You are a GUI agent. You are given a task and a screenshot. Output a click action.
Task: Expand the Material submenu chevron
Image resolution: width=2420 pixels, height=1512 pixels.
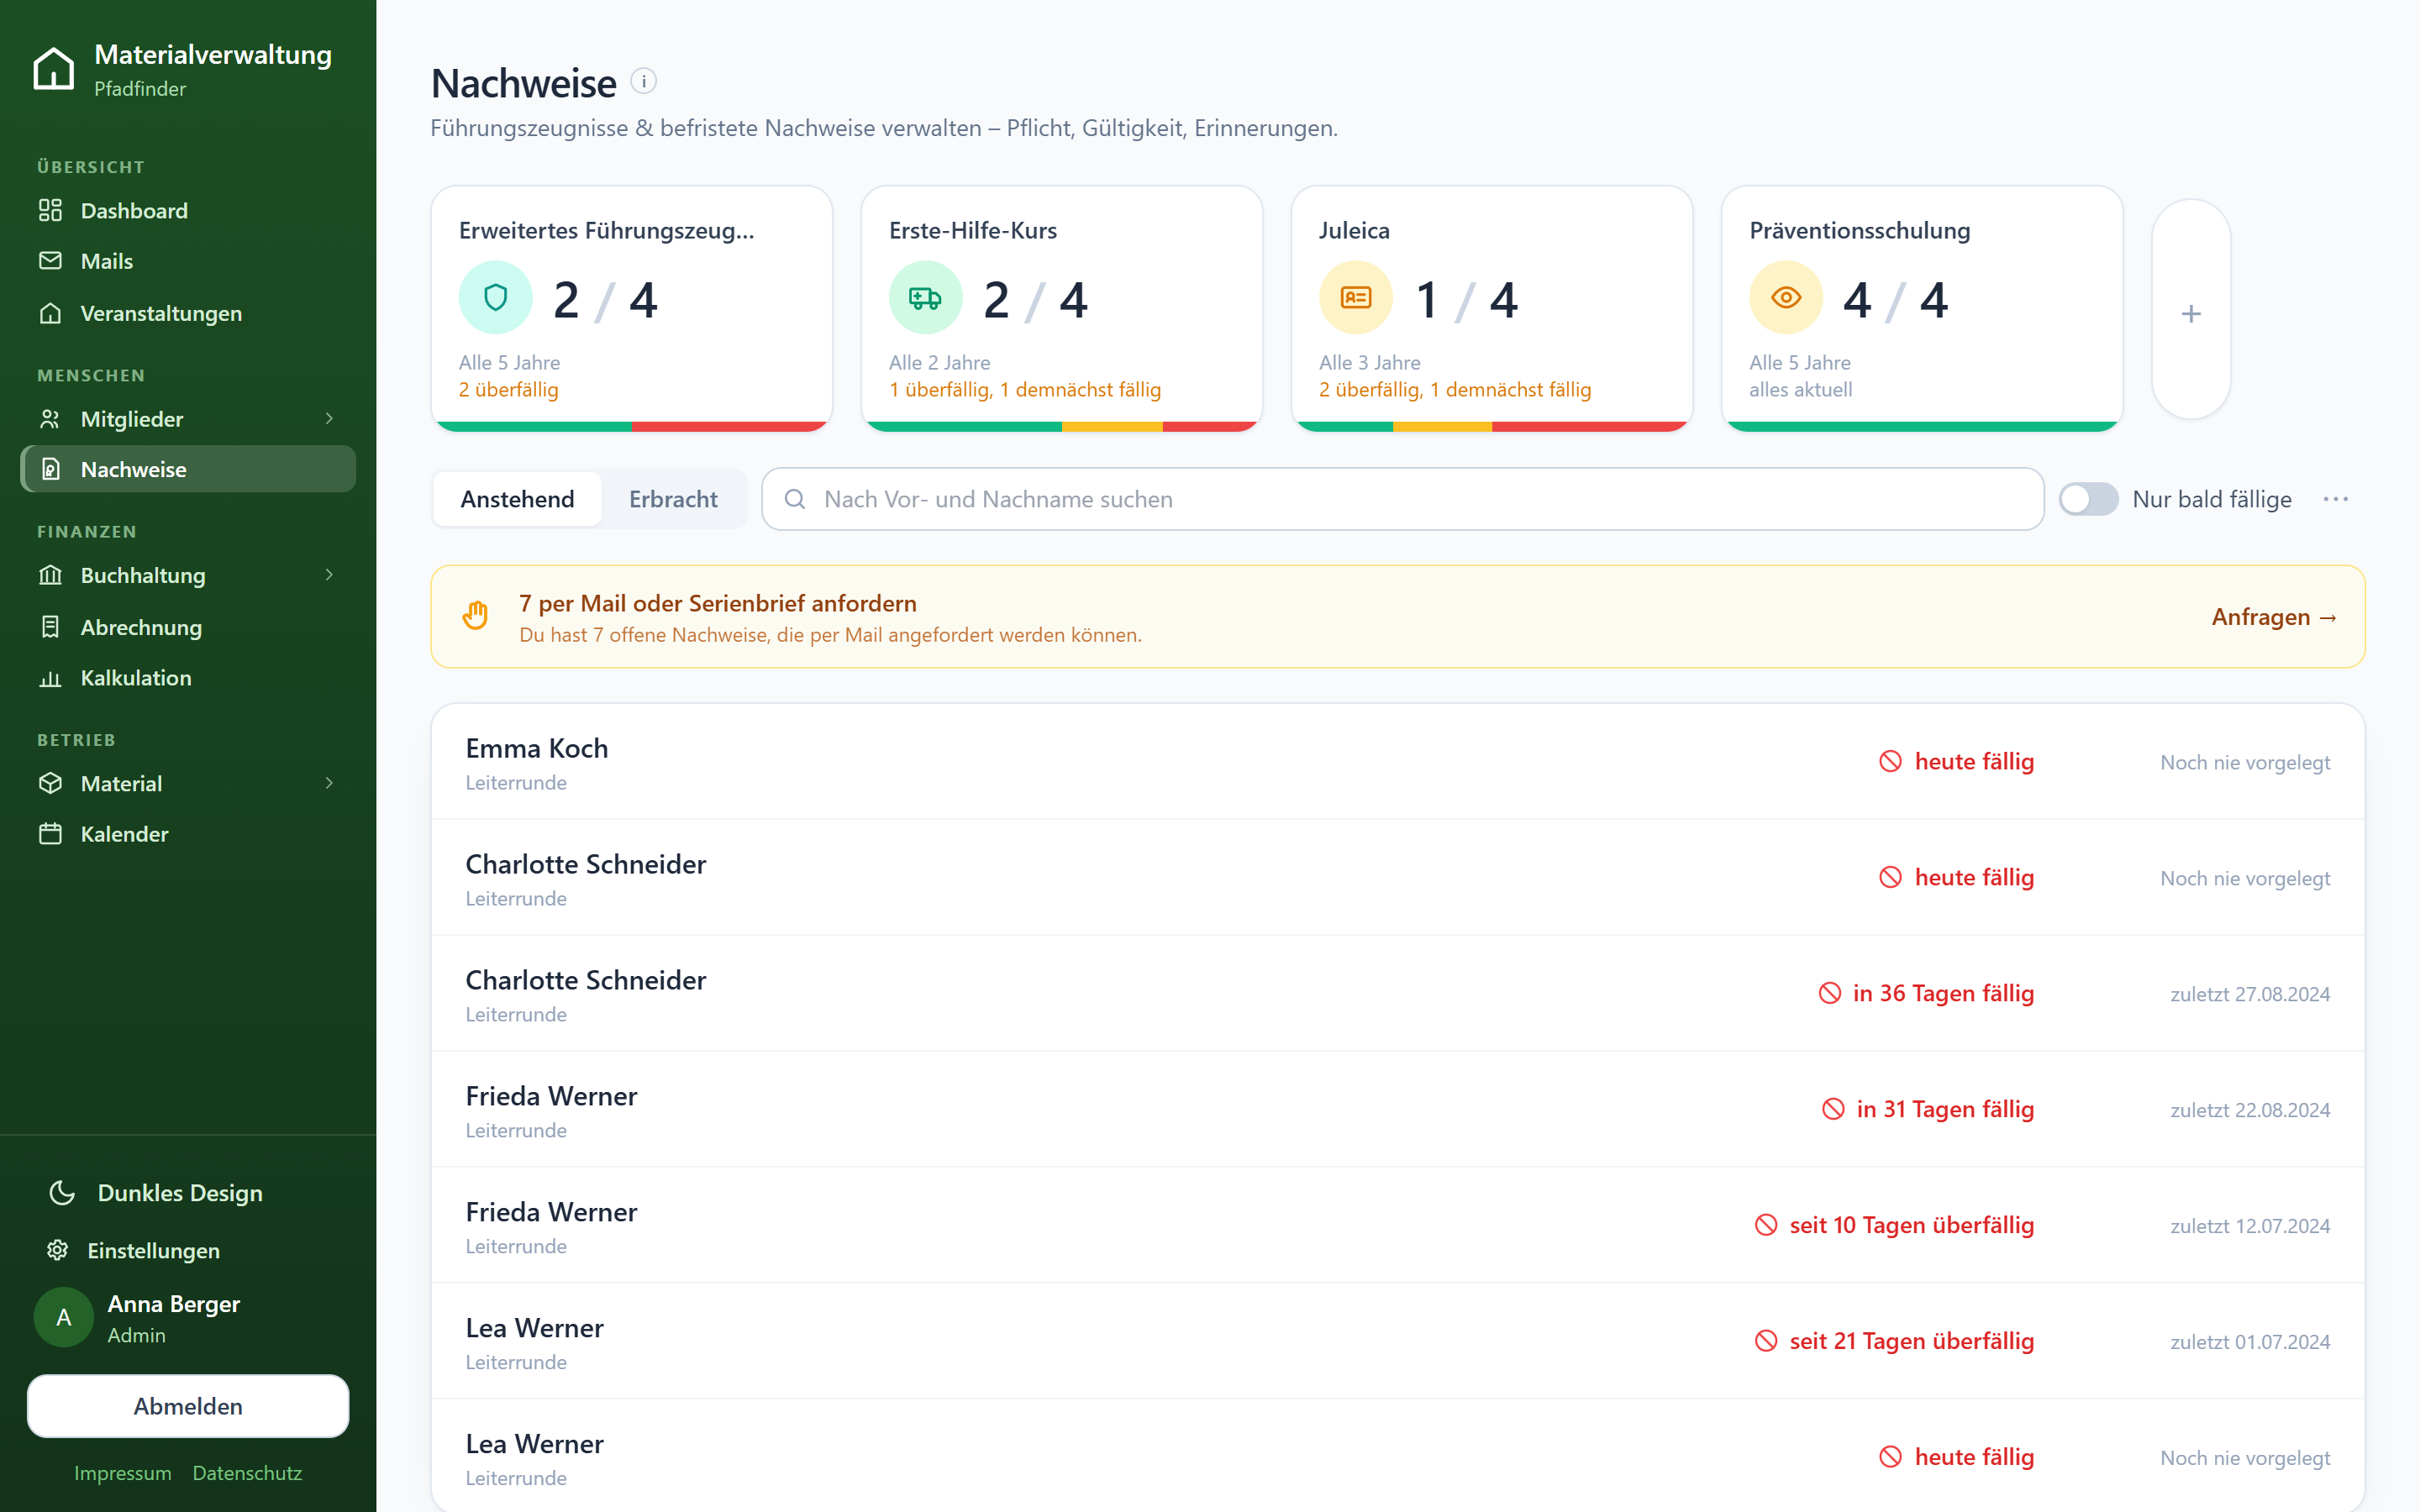[x=329, y=783]
